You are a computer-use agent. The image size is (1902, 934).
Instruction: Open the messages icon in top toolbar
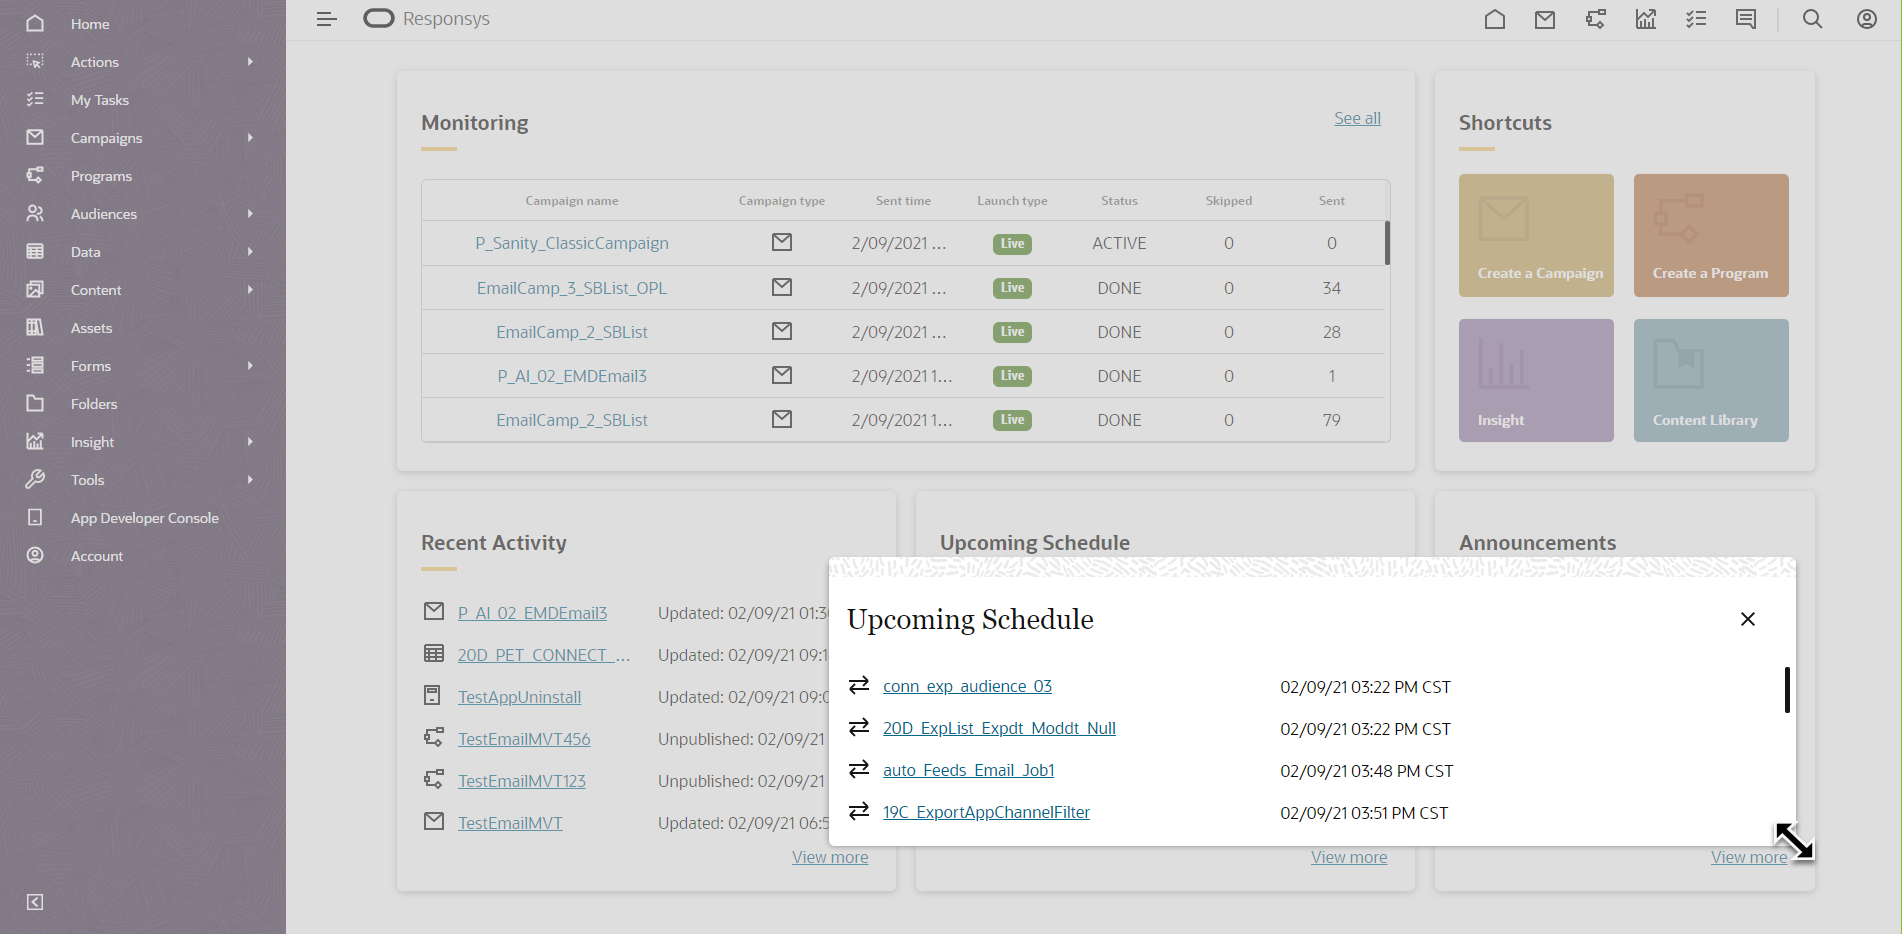tap(1746, 19)
